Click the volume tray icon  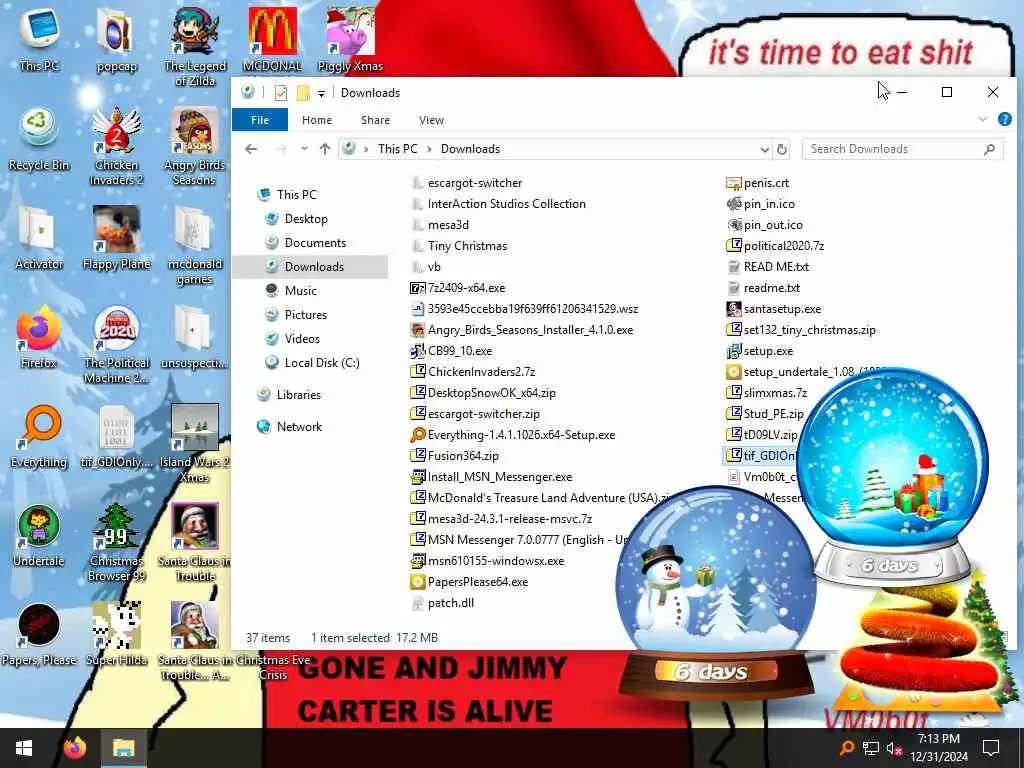click(x=894, y=748)
